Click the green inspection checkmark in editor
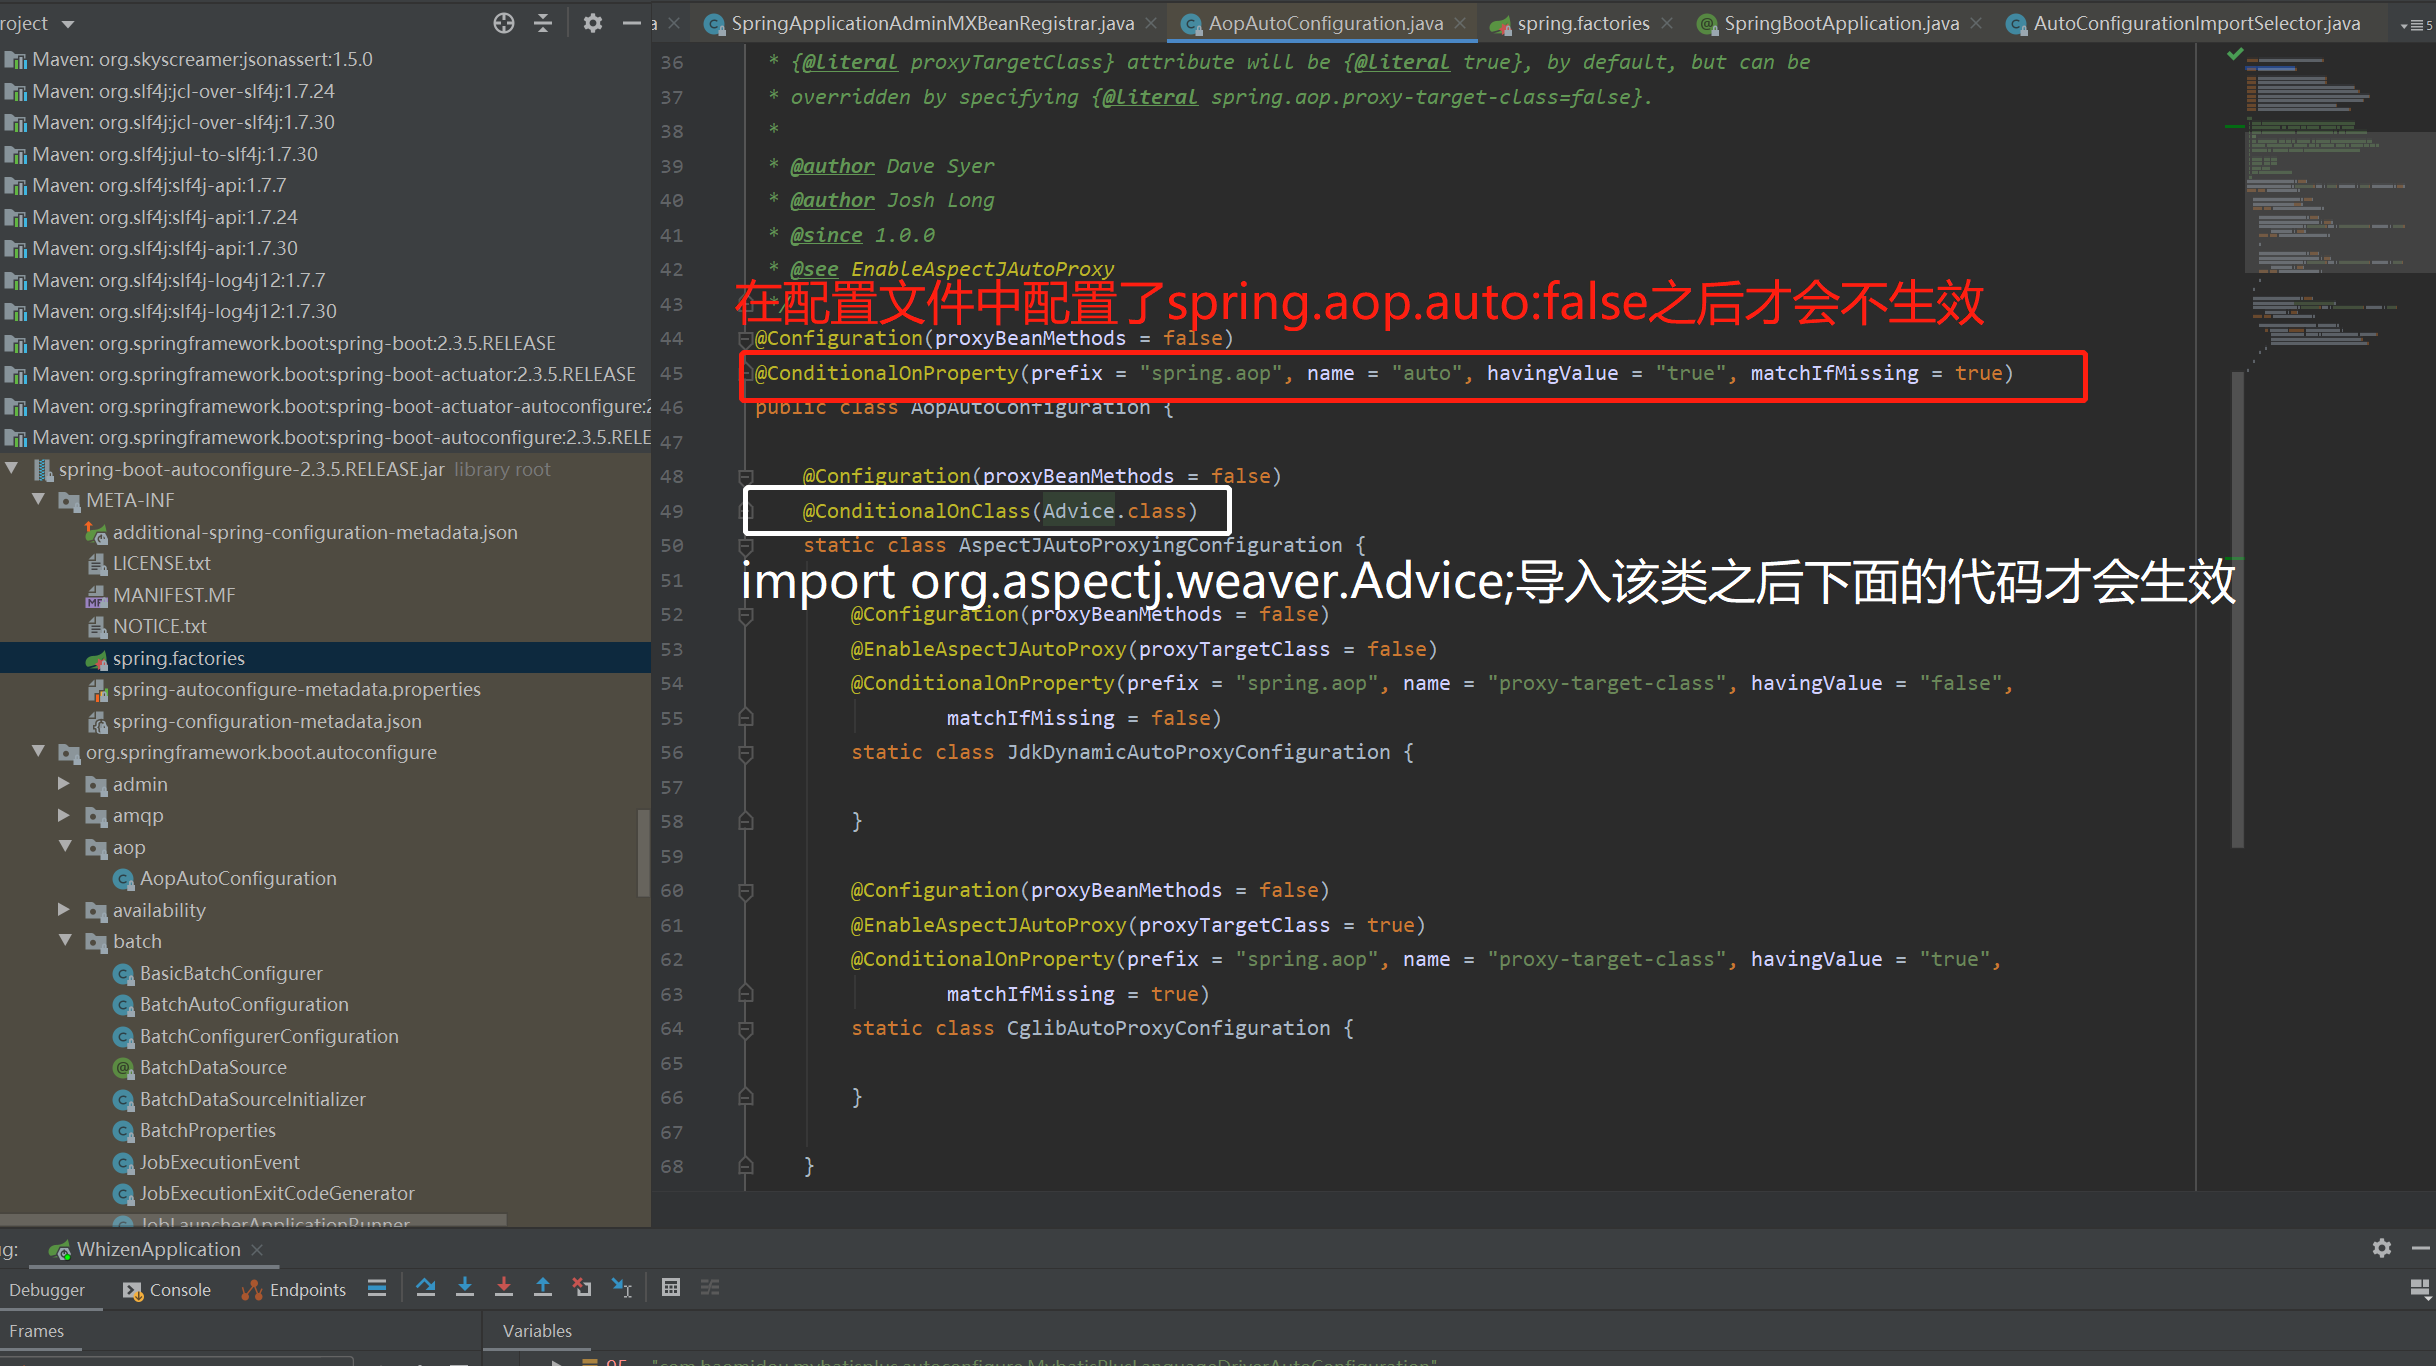 point(2235,54)
